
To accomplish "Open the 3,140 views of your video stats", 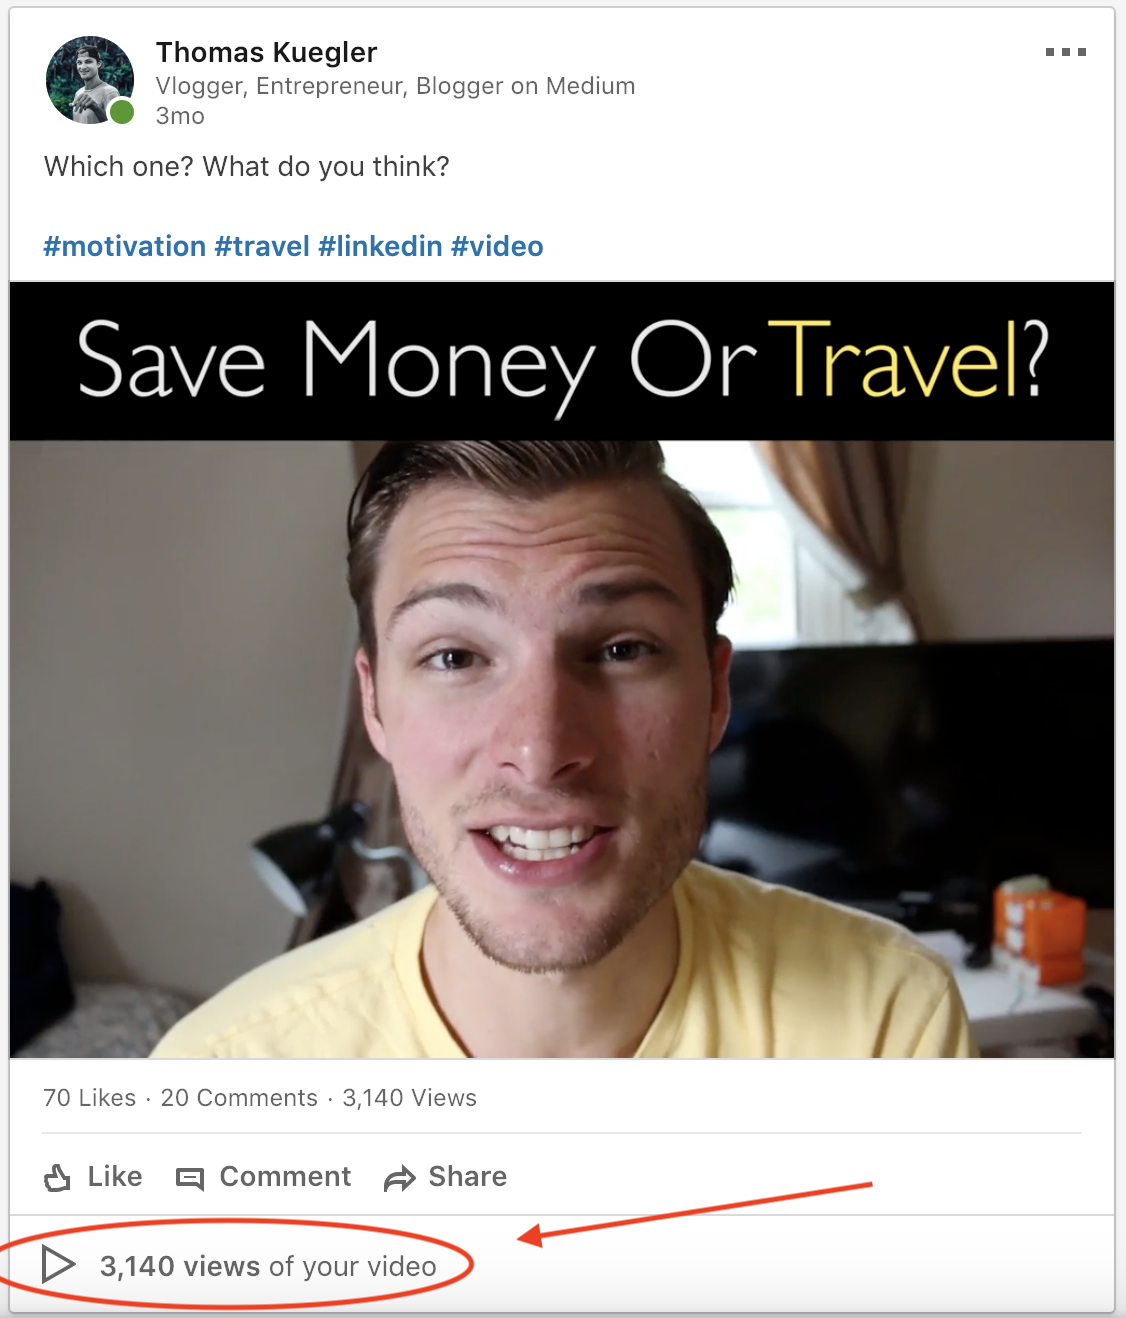I will 268,1267.
